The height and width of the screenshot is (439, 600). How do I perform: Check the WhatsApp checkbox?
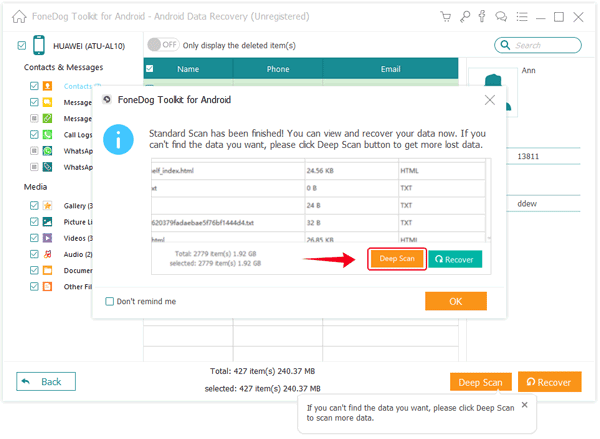tap(34, 151)
